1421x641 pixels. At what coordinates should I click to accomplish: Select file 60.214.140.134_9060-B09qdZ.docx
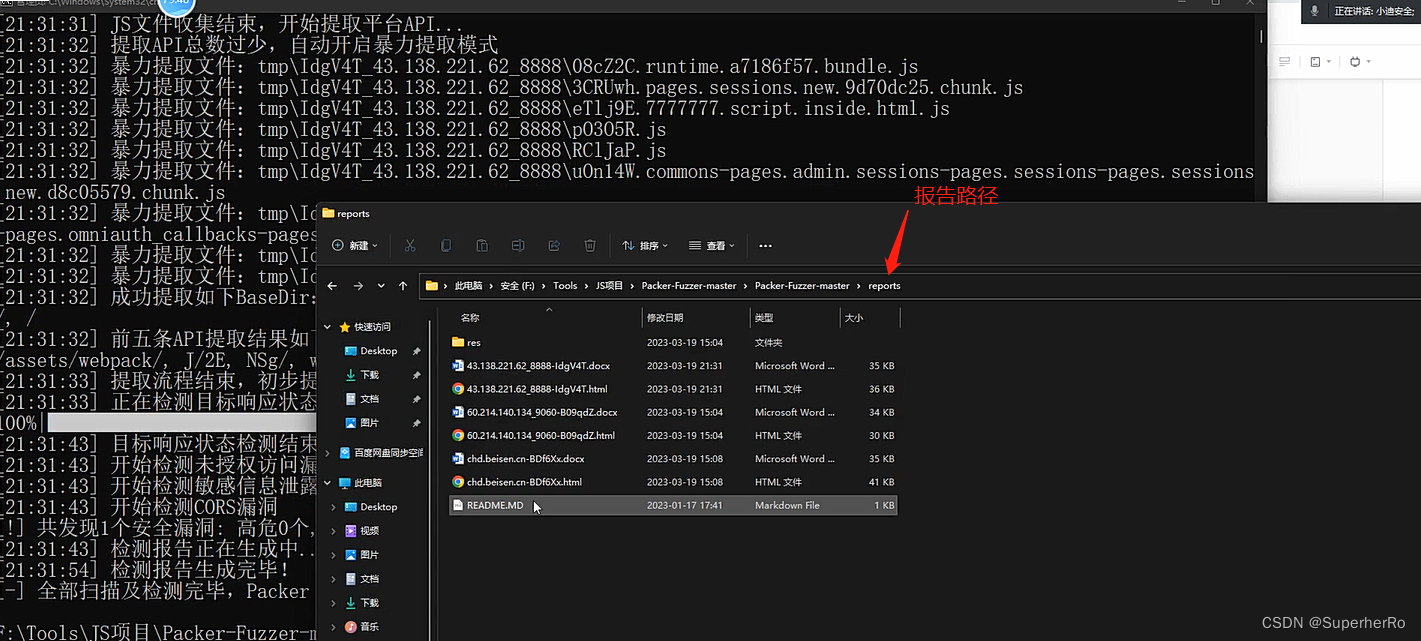[542, 412]
